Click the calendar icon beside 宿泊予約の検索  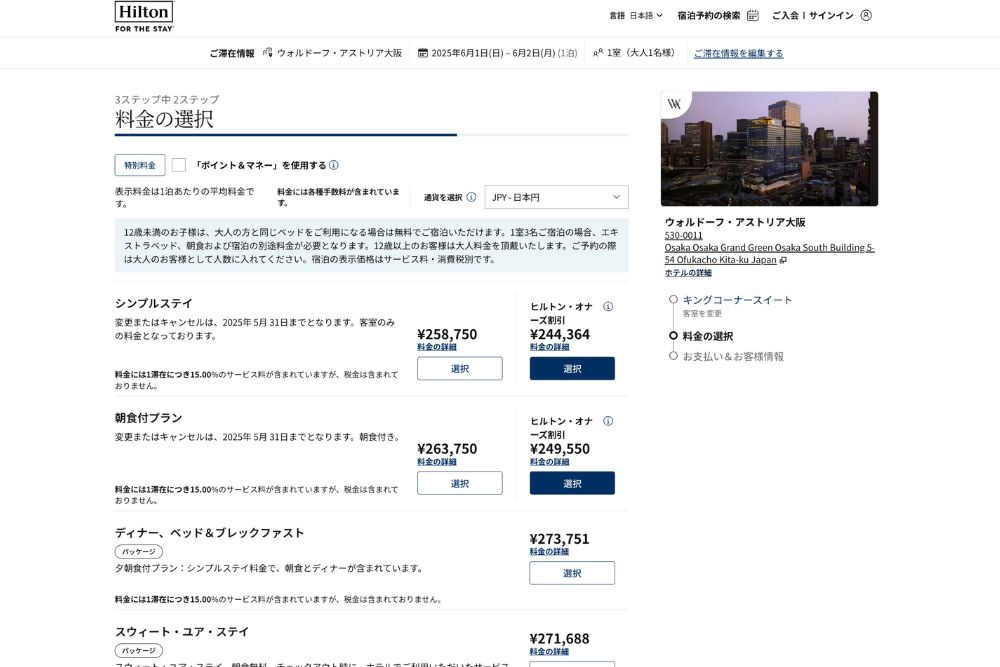tap(753, 15)
